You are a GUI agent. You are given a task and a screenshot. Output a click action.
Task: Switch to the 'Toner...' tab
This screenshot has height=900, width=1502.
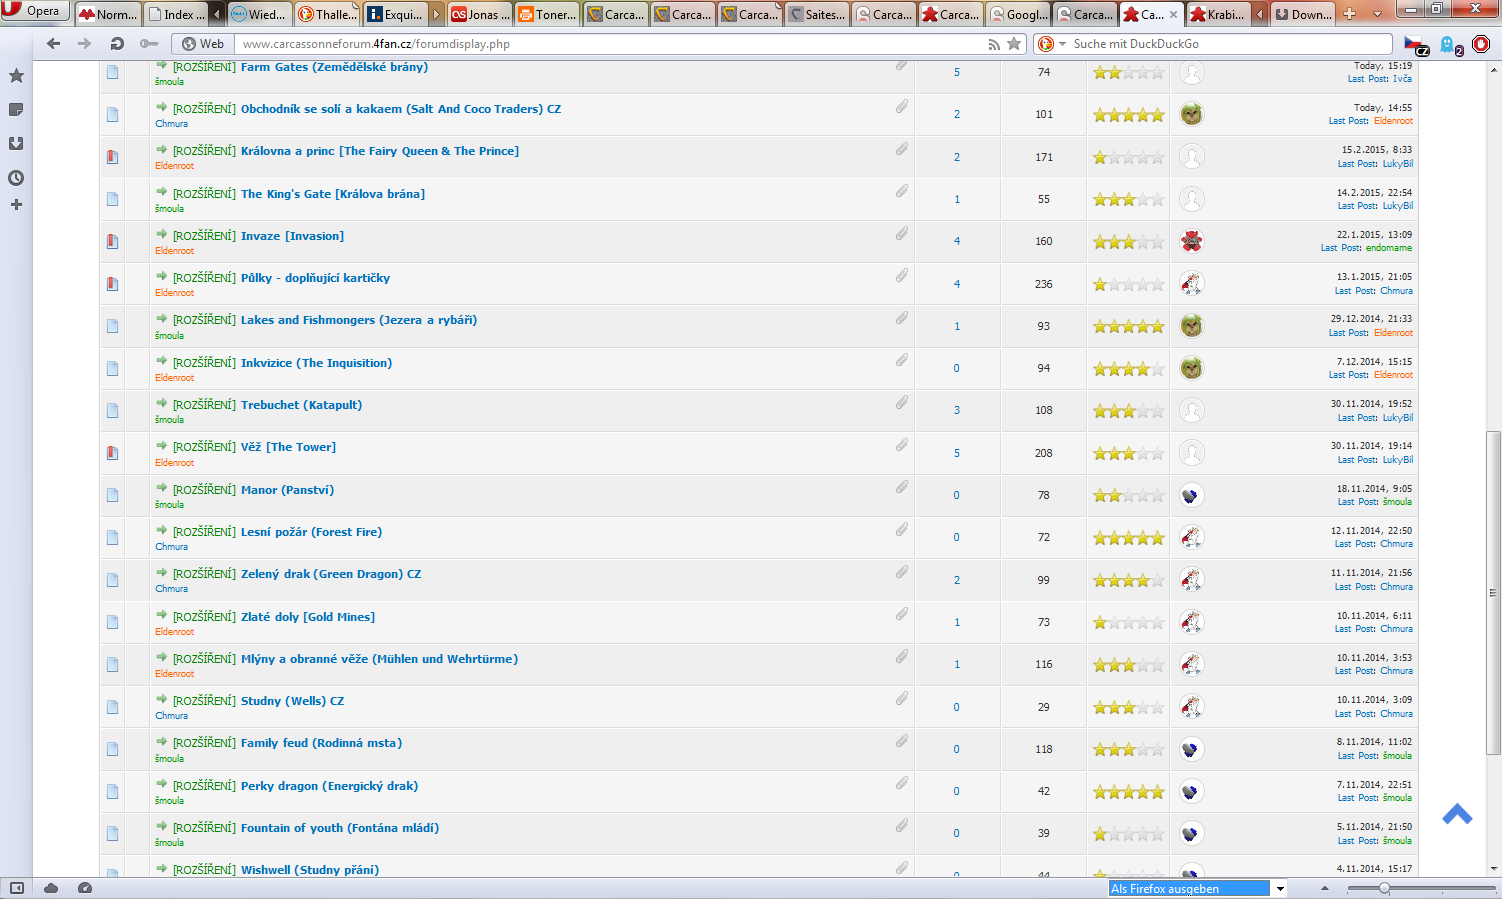(x=547, y=14)
